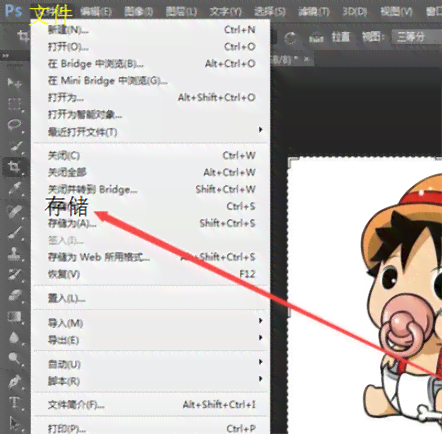Select the Rectangular Marquee tool

pos(14,104)
